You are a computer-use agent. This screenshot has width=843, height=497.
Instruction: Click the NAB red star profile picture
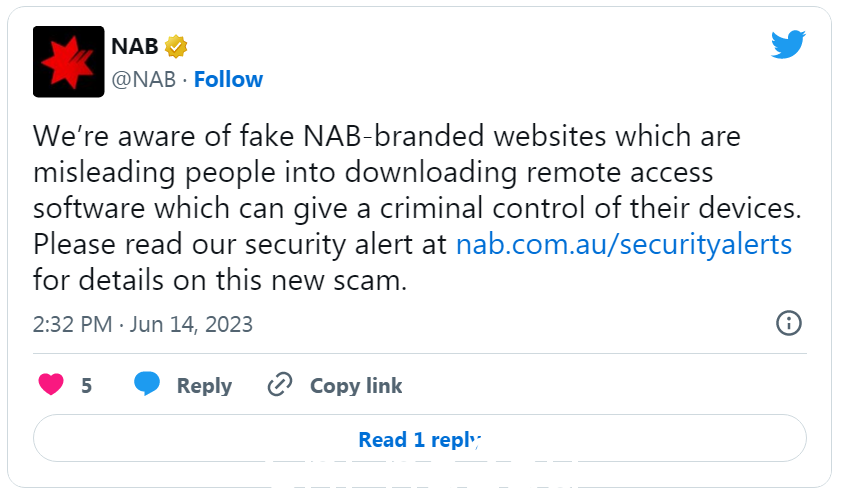point(68,61)
